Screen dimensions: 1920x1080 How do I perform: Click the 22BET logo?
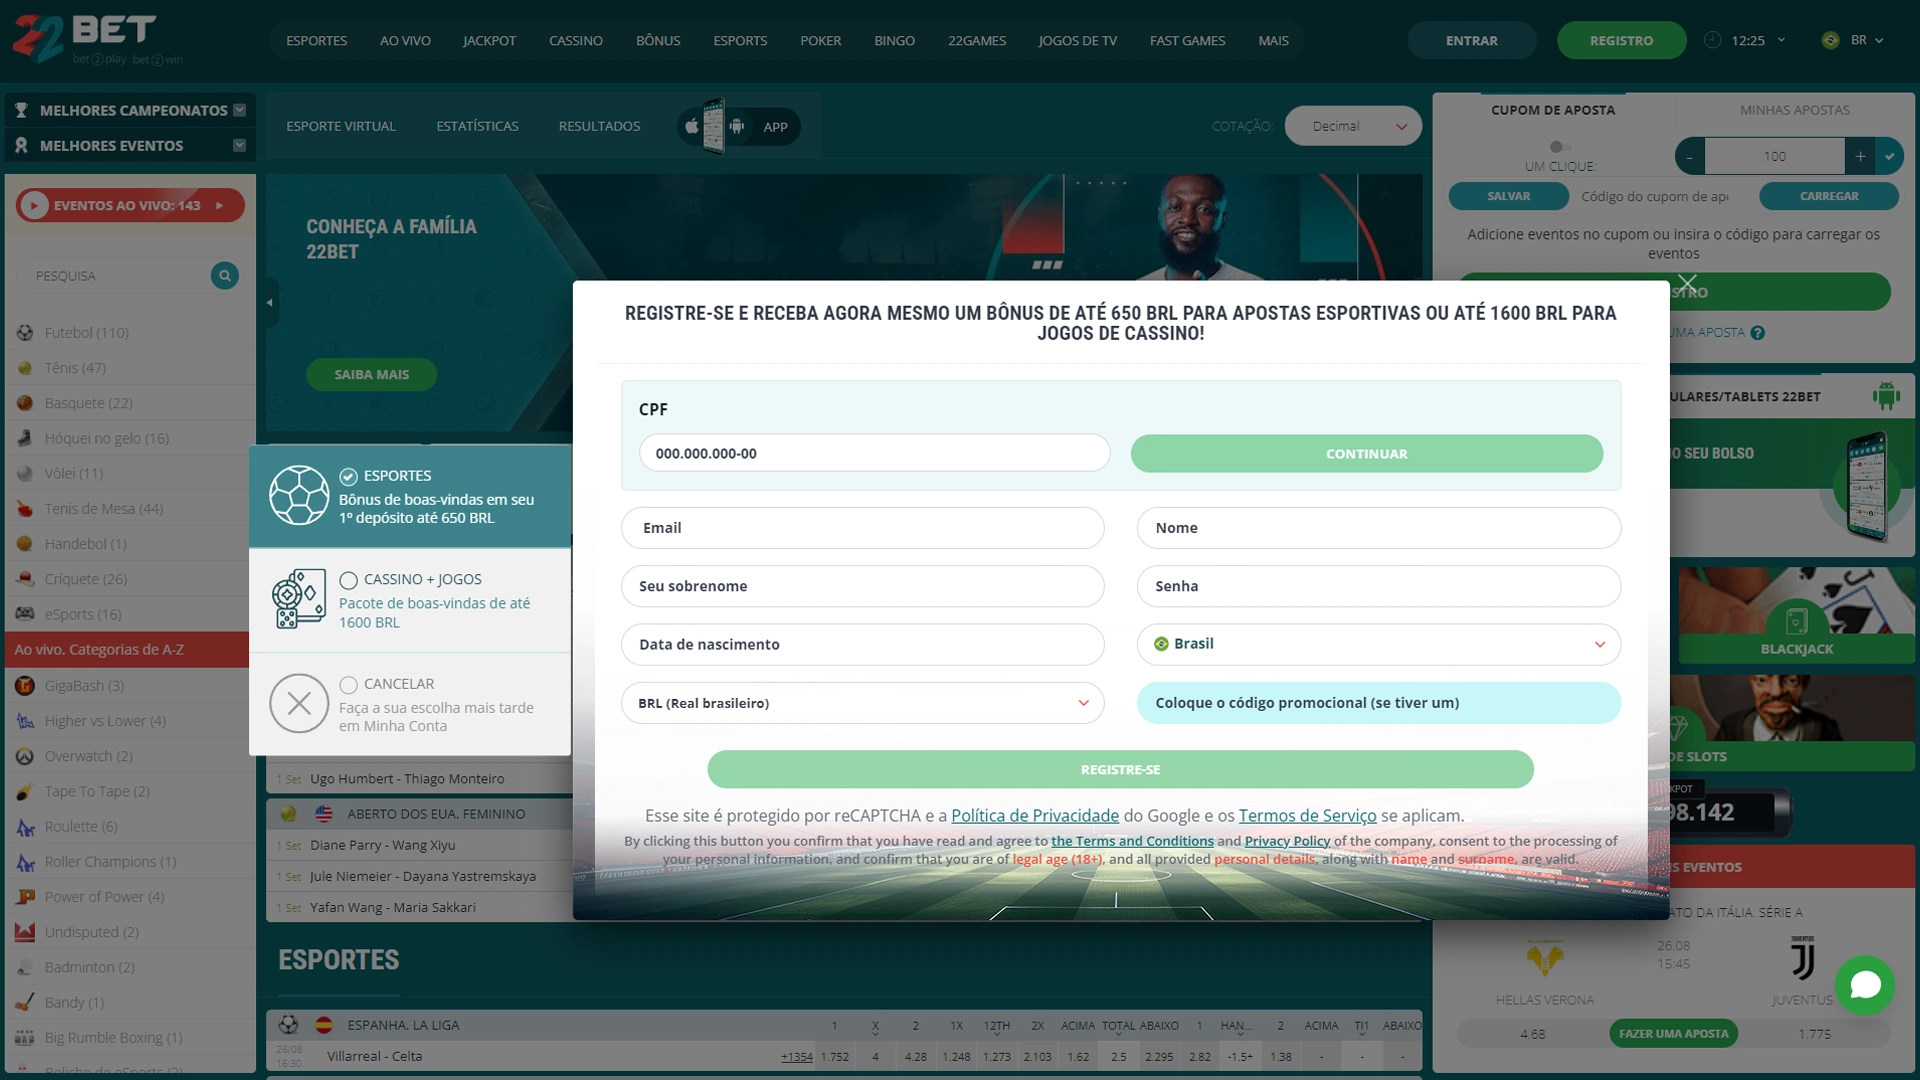98,40
